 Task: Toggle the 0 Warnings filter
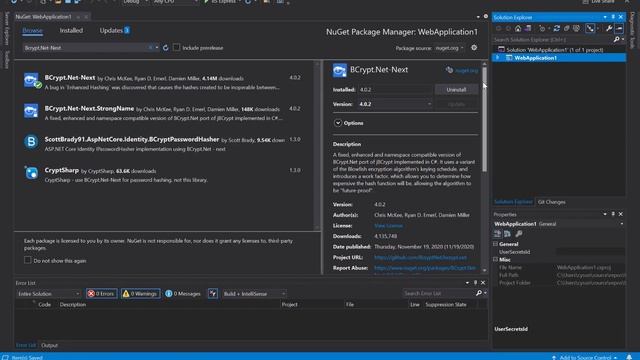coord(140,293)
